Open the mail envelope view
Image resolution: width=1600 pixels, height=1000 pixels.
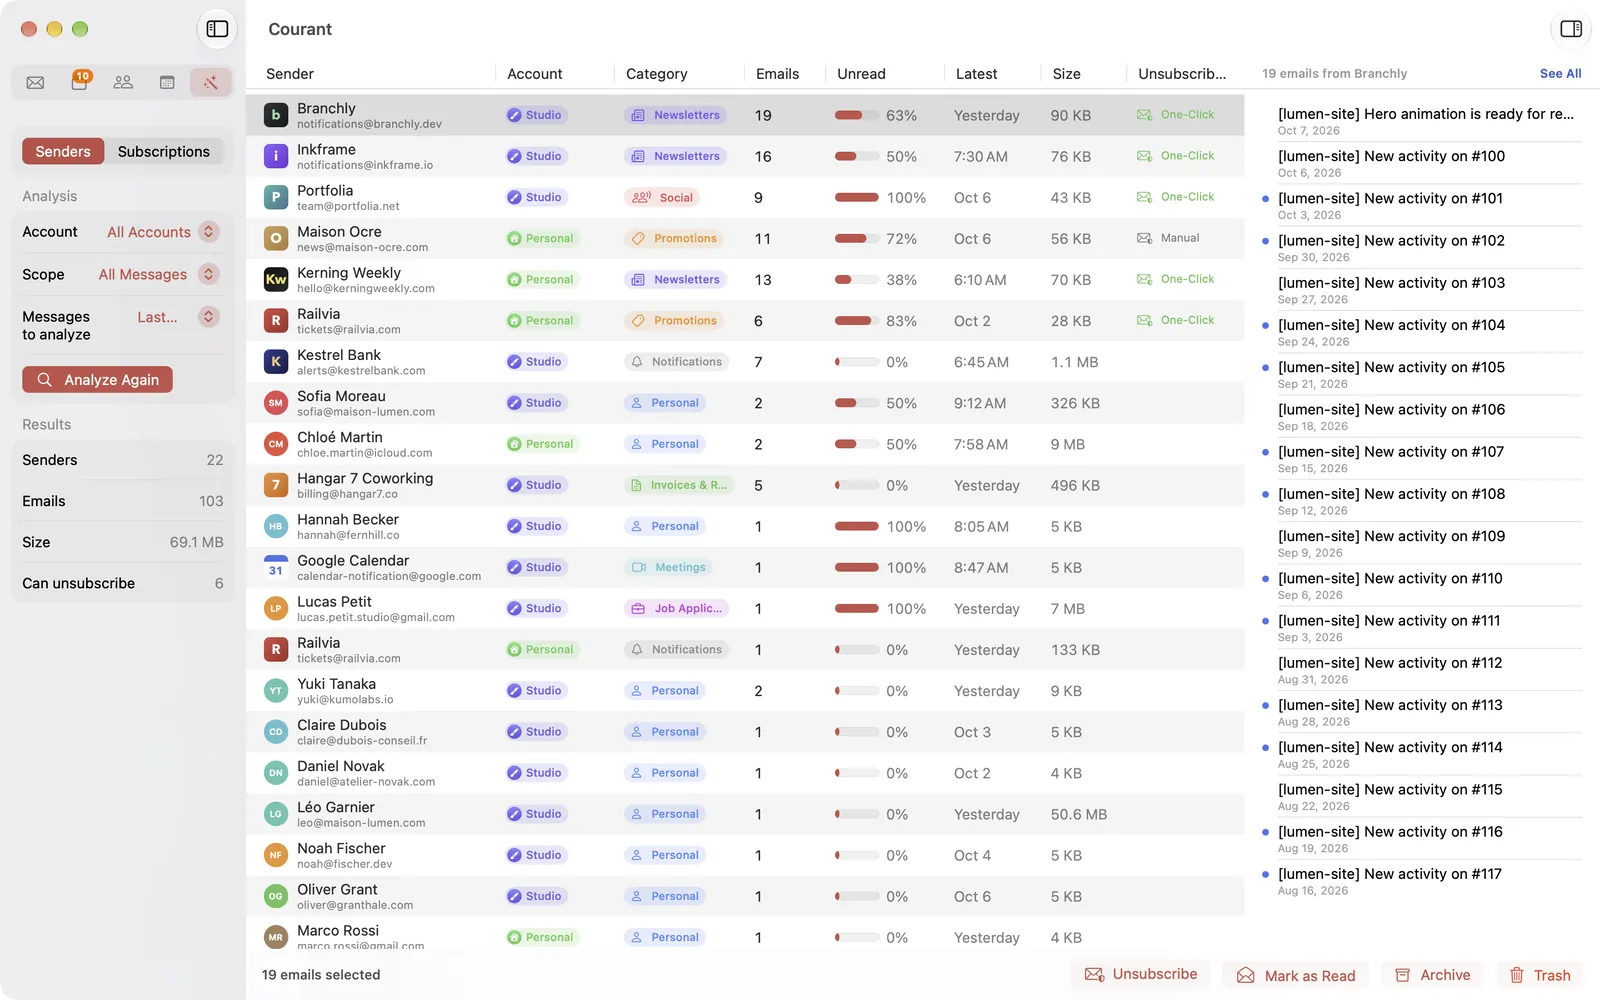pyautogui.click(x=35, y=82)
